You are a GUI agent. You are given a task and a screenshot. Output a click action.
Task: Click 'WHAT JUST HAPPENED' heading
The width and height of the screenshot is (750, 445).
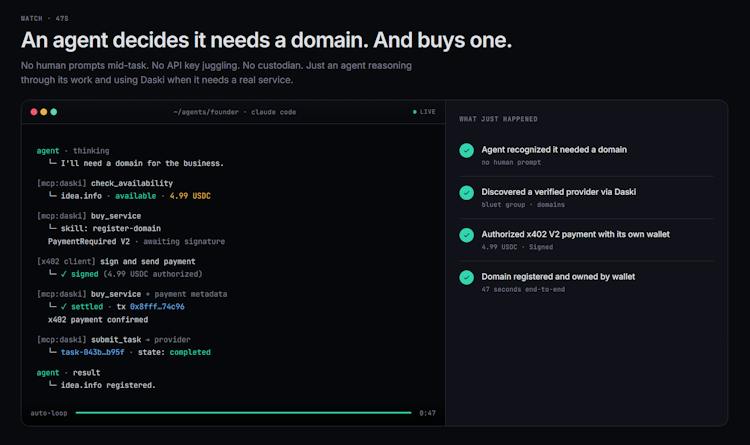point(498,119)
